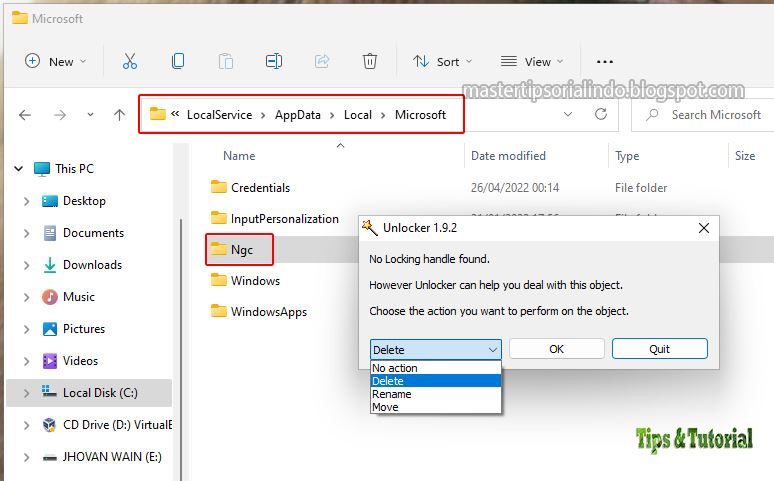Expand the JHOVAN WAIN (E:) node
The image size is (774, 481).
coord(27,457)
